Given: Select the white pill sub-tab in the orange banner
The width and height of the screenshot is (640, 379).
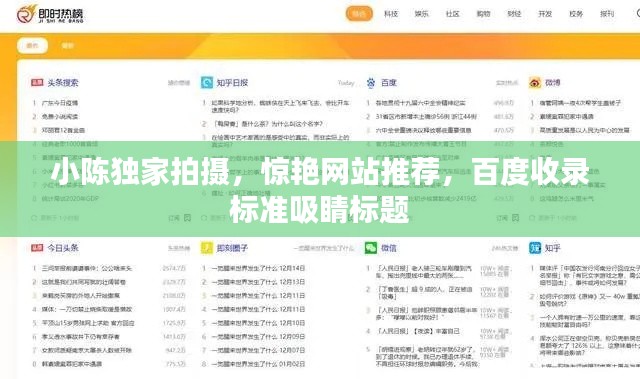Looking at the screenshot, I should (x=32, y=45).
